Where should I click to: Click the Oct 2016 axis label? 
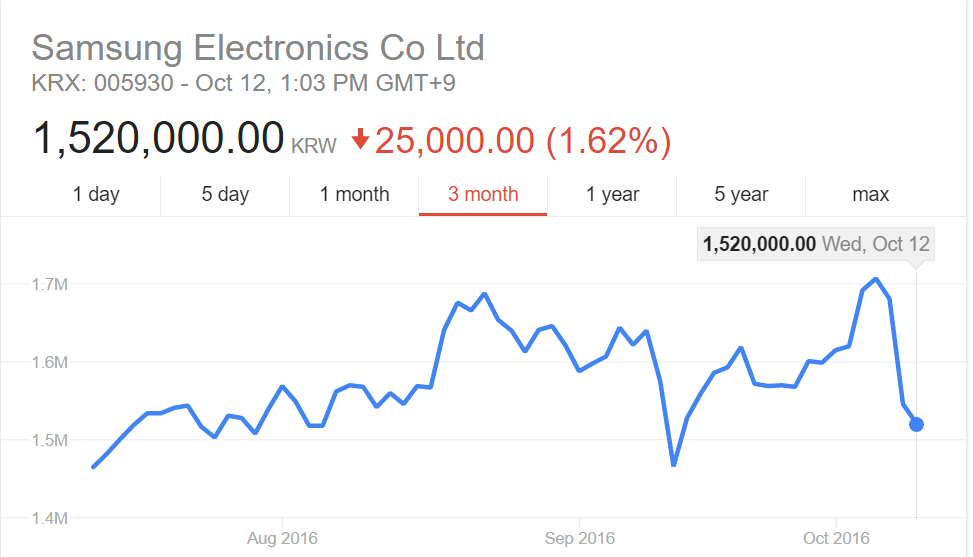click(x=836, y=538)
